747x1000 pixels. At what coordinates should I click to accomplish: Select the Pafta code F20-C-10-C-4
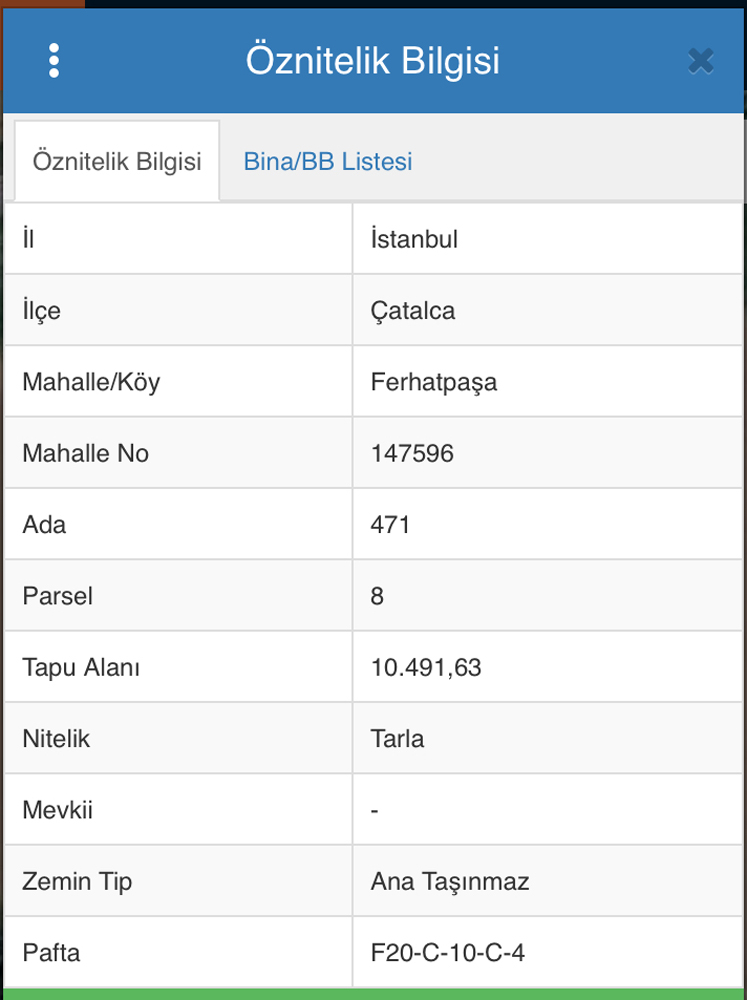(x=448, y=953)
